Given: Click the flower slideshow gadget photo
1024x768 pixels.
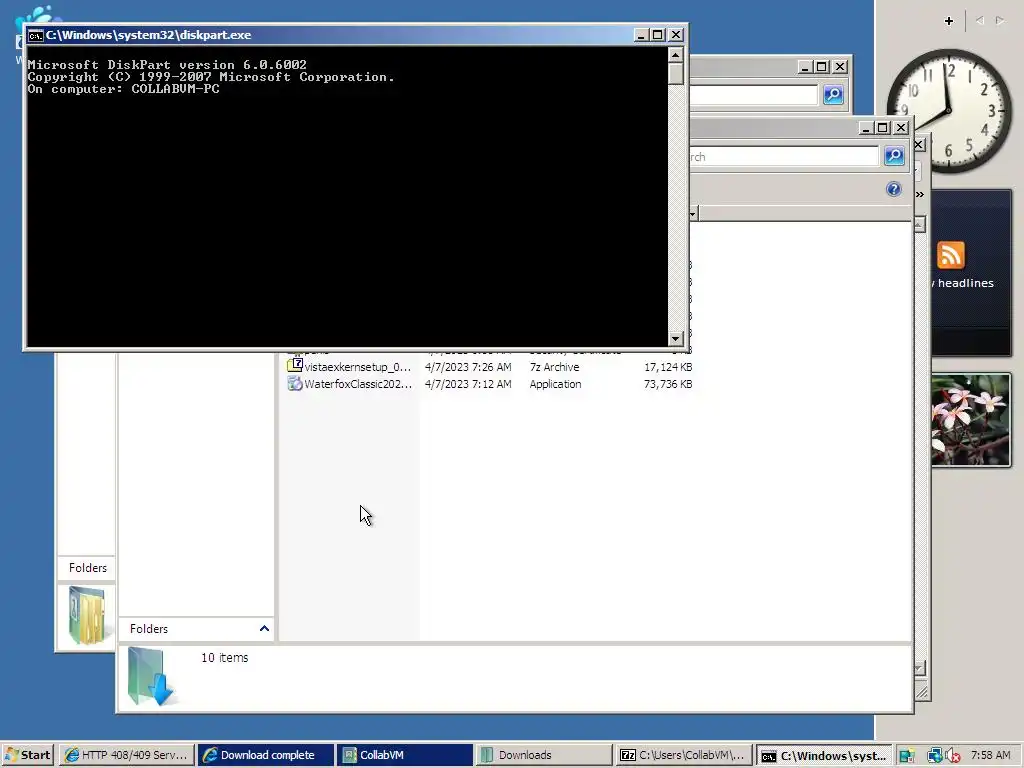Looking at the screenshot, I should [x=971, y=420].
